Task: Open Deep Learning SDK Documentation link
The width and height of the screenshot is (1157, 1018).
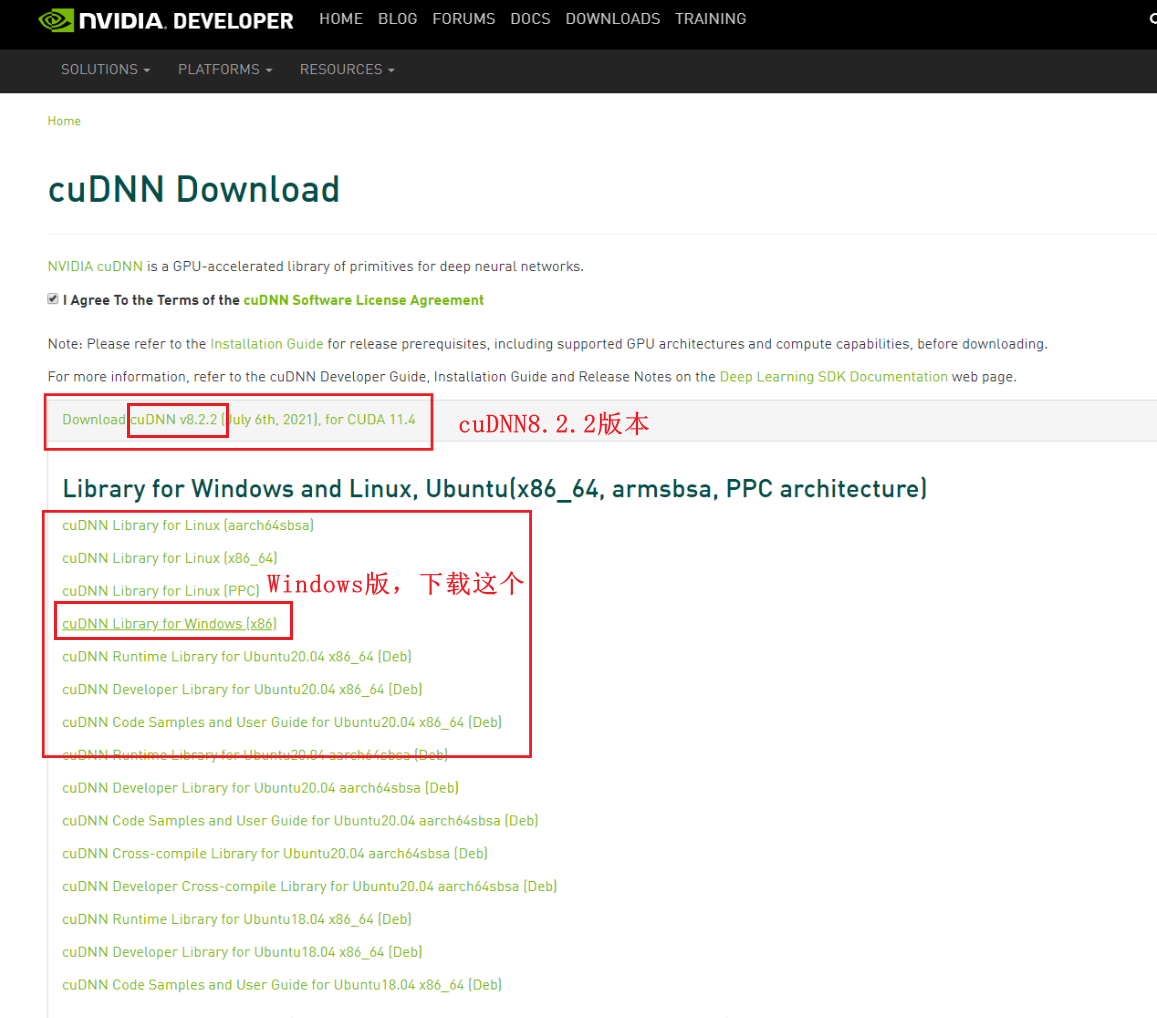Action: tap(833, 377)
